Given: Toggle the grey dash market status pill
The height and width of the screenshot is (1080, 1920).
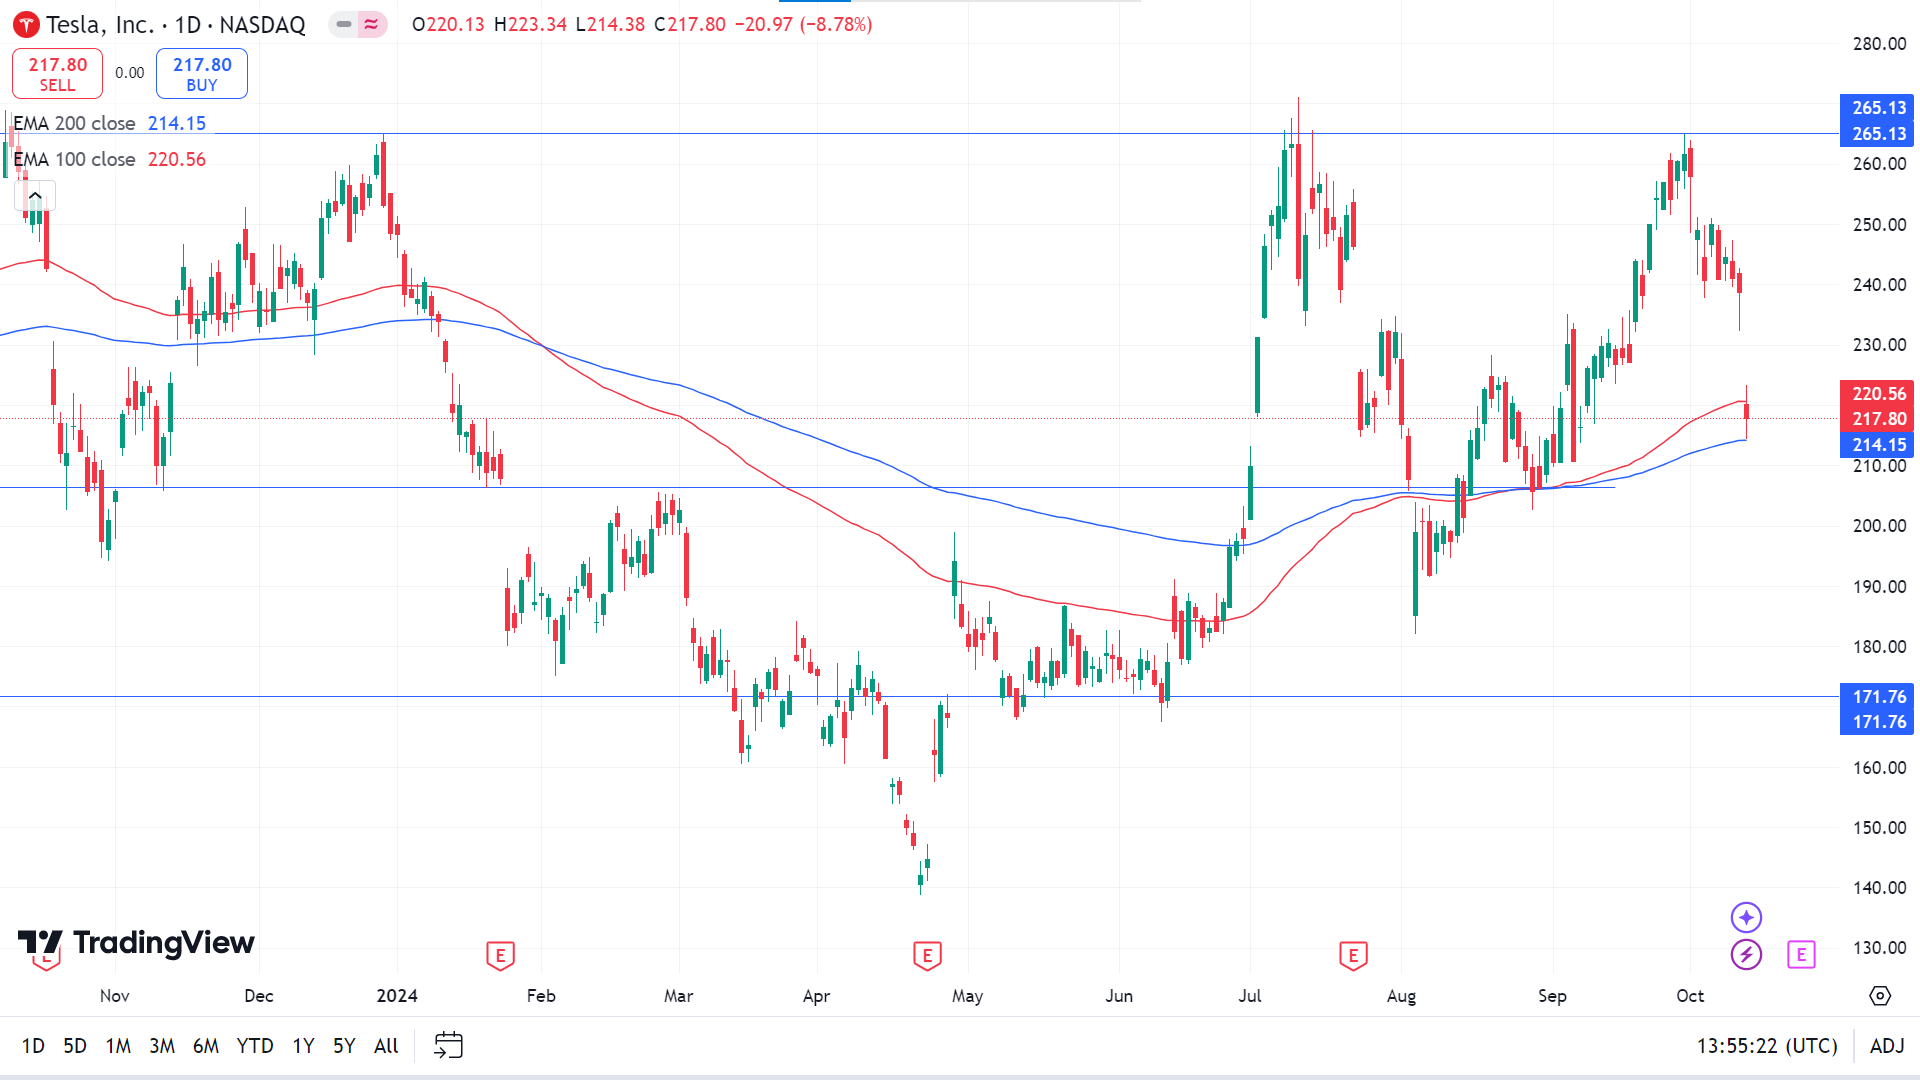Looking at the screenshot, I should click(x=344, y=24).
